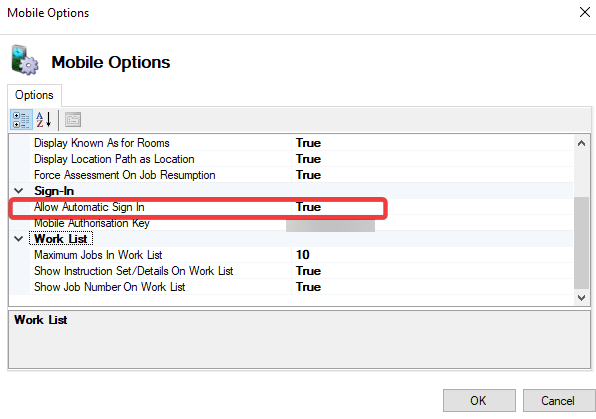Viewport: 596px width, 419px height.
Task: Click the Cancel button
Action: [558, 401]
